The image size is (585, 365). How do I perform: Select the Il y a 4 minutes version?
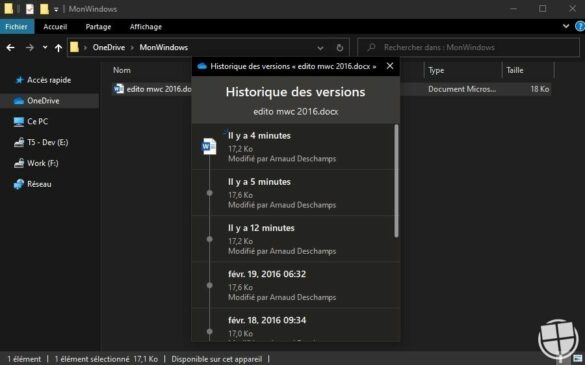pos(293,147)
